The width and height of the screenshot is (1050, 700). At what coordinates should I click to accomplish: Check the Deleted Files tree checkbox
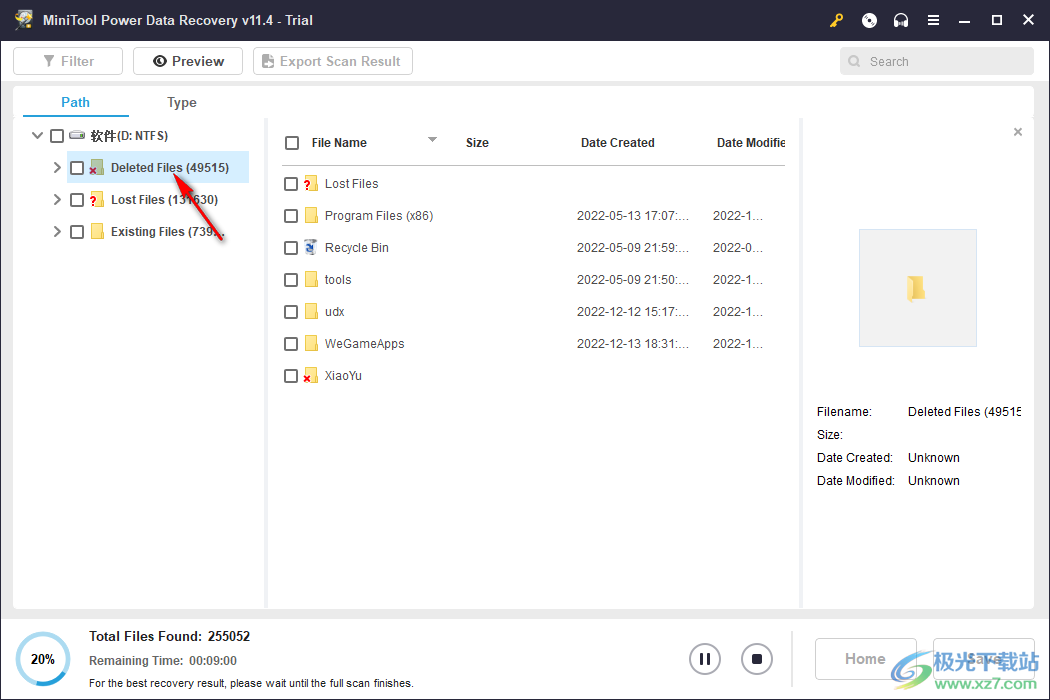[x=77, y=168]
